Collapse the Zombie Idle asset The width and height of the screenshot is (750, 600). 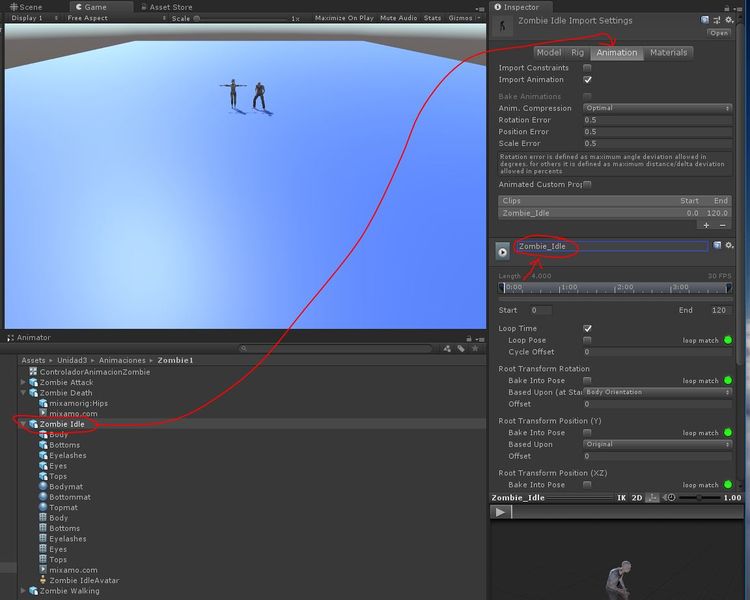click(x=23, y=424)
